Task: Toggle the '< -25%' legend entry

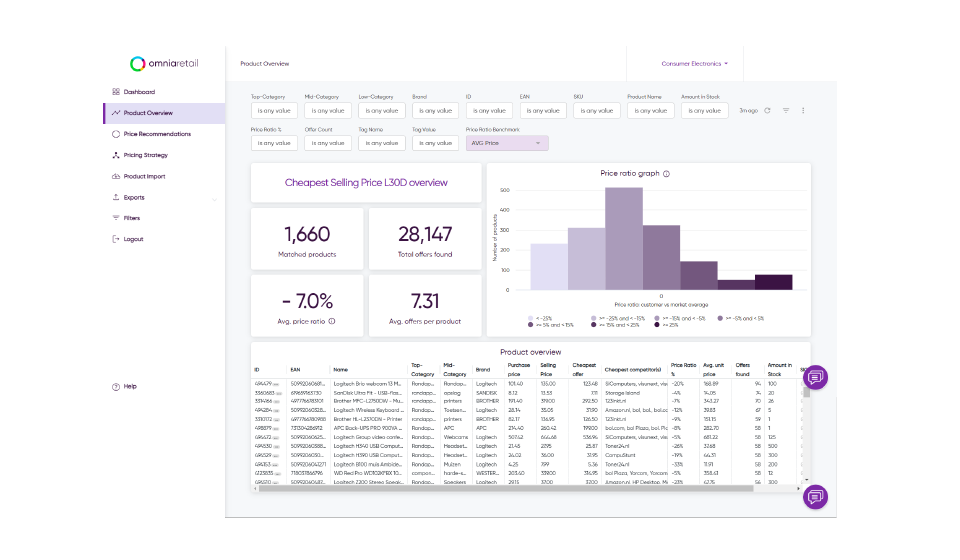Action: point(540,318)
